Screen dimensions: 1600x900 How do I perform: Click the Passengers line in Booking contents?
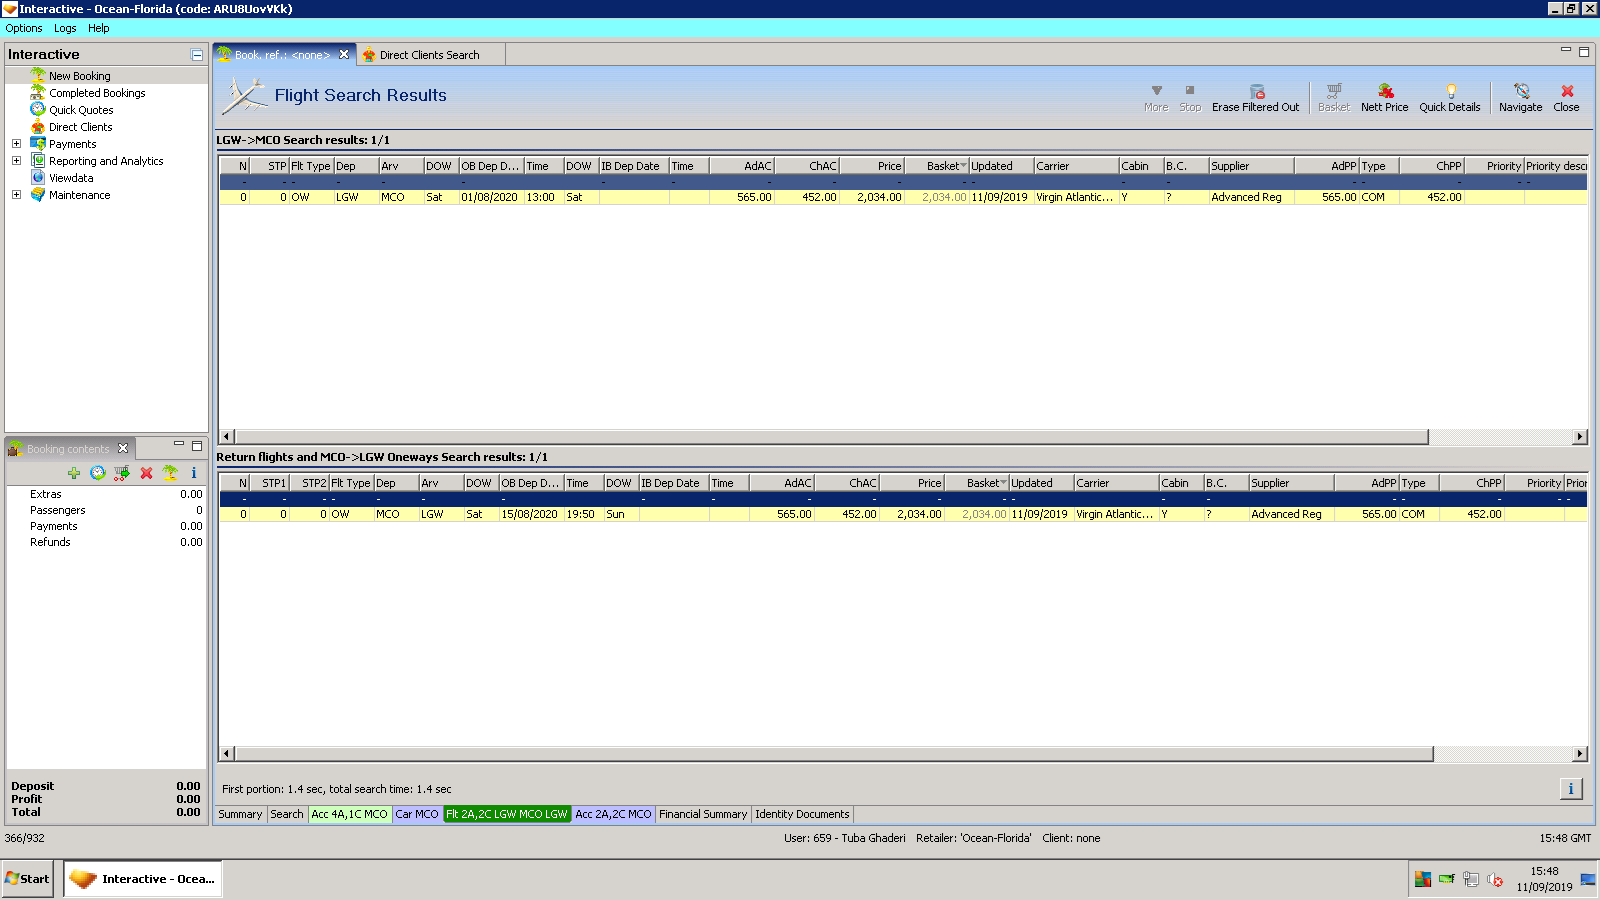tap(106, 510)
